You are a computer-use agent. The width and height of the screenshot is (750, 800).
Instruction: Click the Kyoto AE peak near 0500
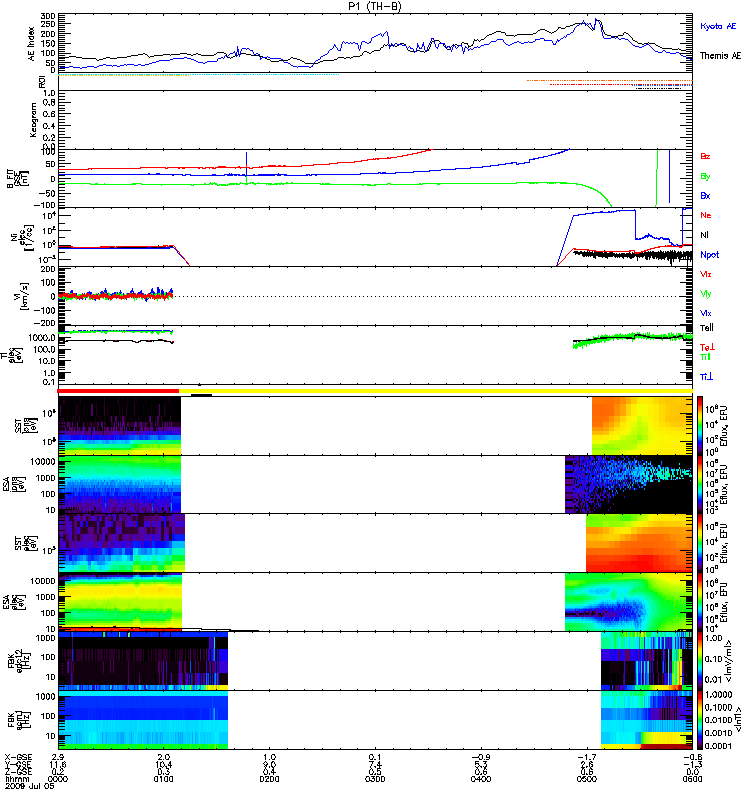pos(595,20)
